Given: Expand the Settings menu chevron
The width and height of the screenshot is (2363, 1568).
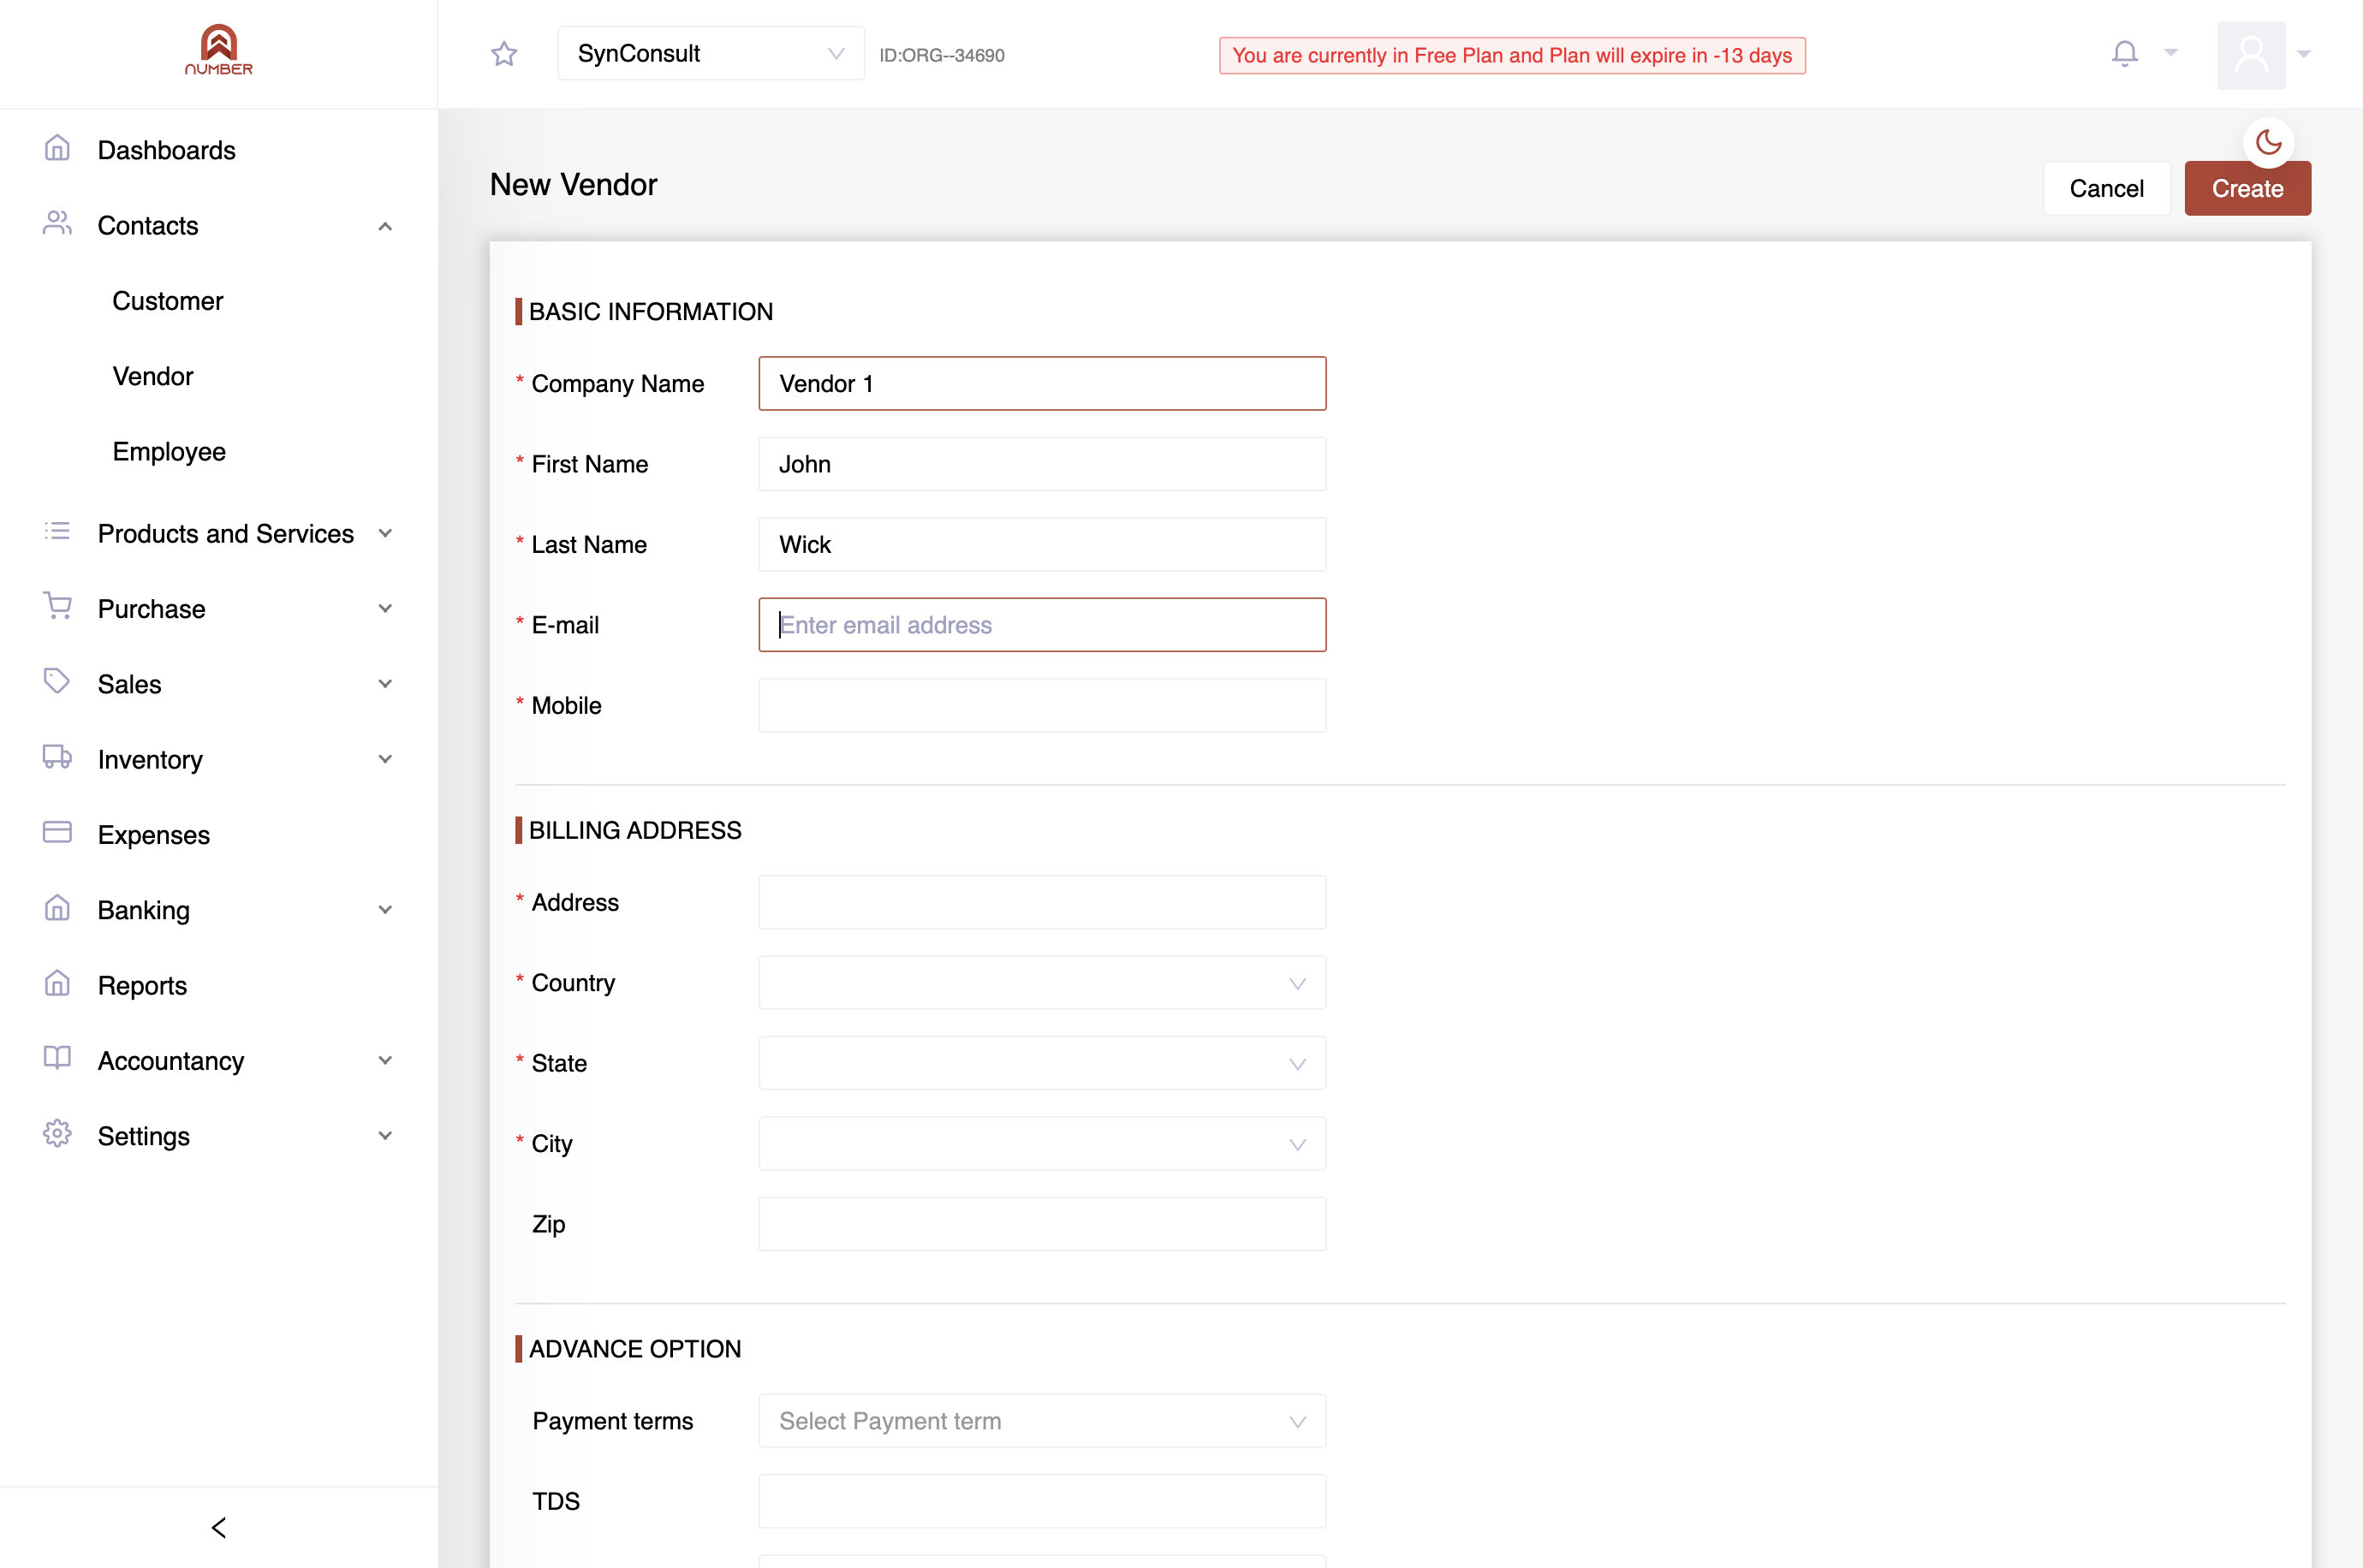Looking at the screenshot, I should pyautogui.click(x=385, y=1135).
